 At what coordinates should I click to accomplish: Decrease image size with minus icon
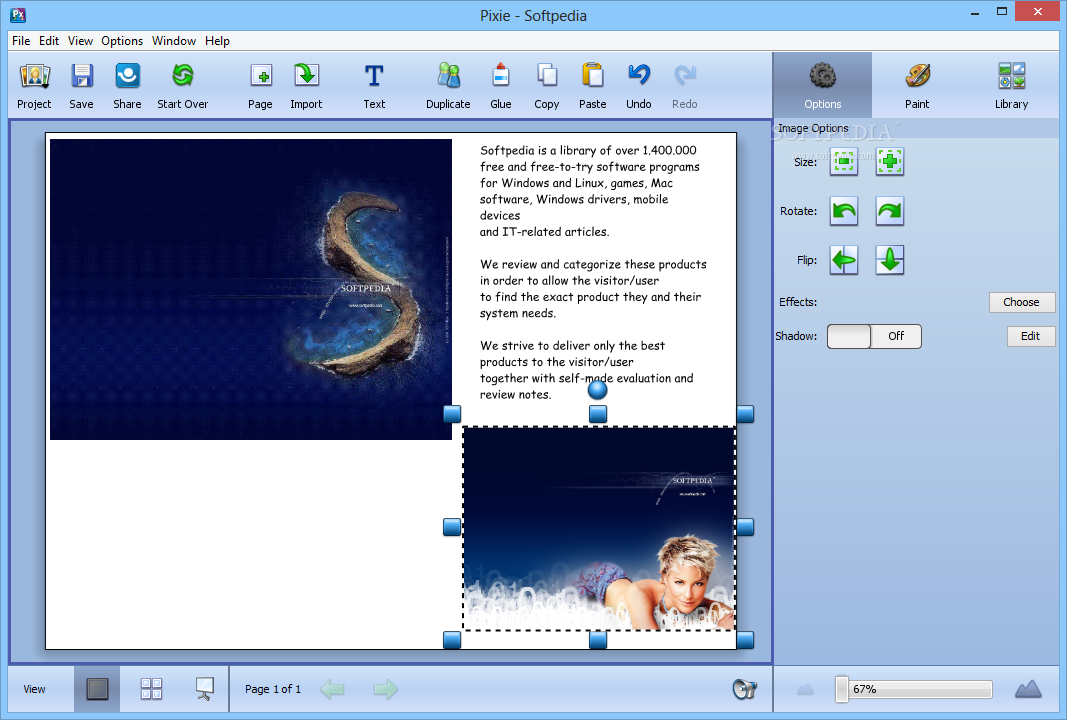(844, 162)
